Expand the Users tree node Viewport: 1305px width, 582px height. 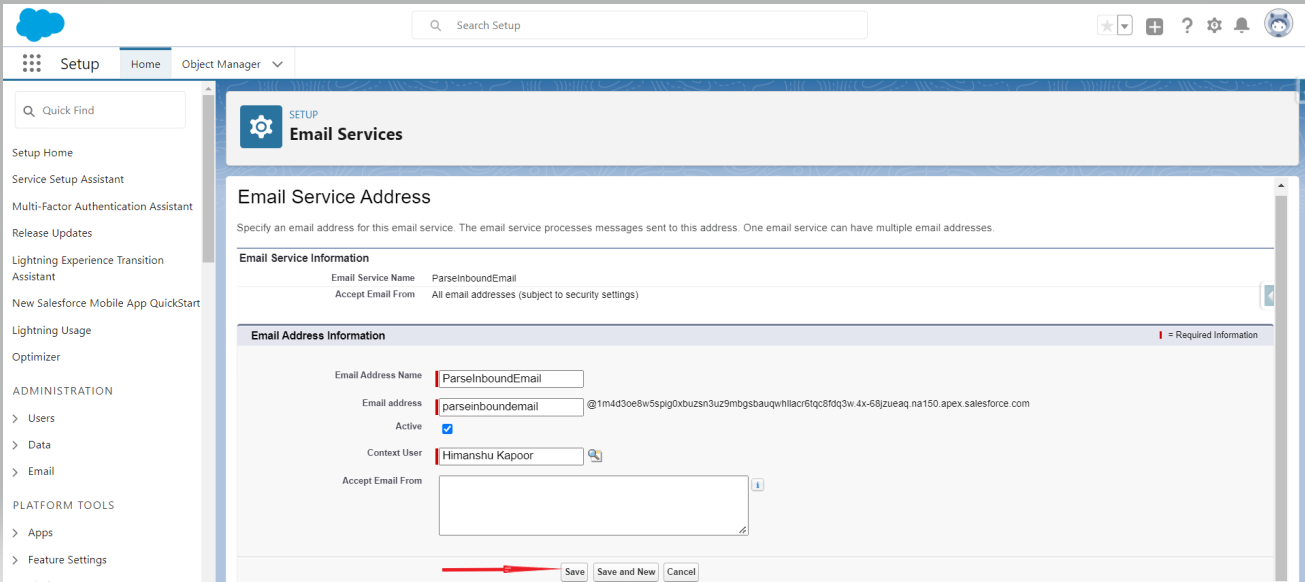click(16, 418)
